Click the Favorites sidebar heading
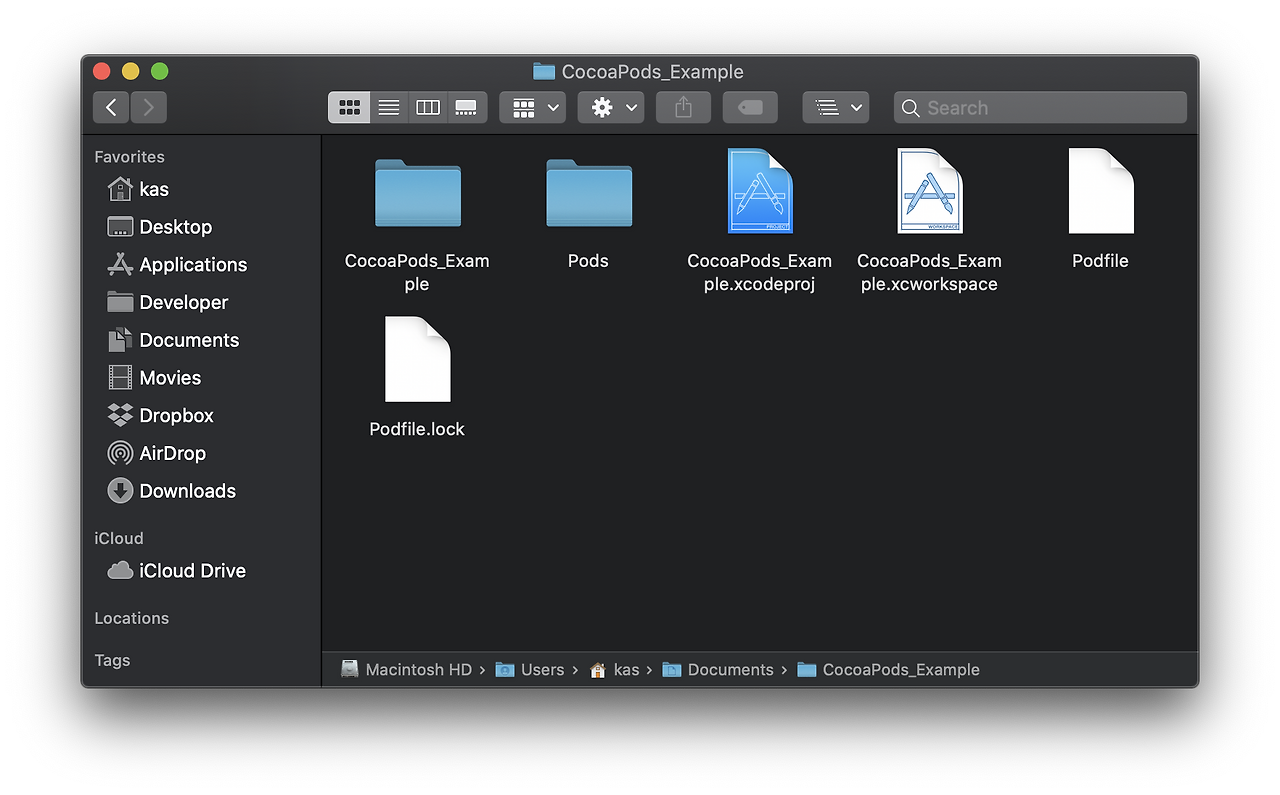 pos(129,157)
